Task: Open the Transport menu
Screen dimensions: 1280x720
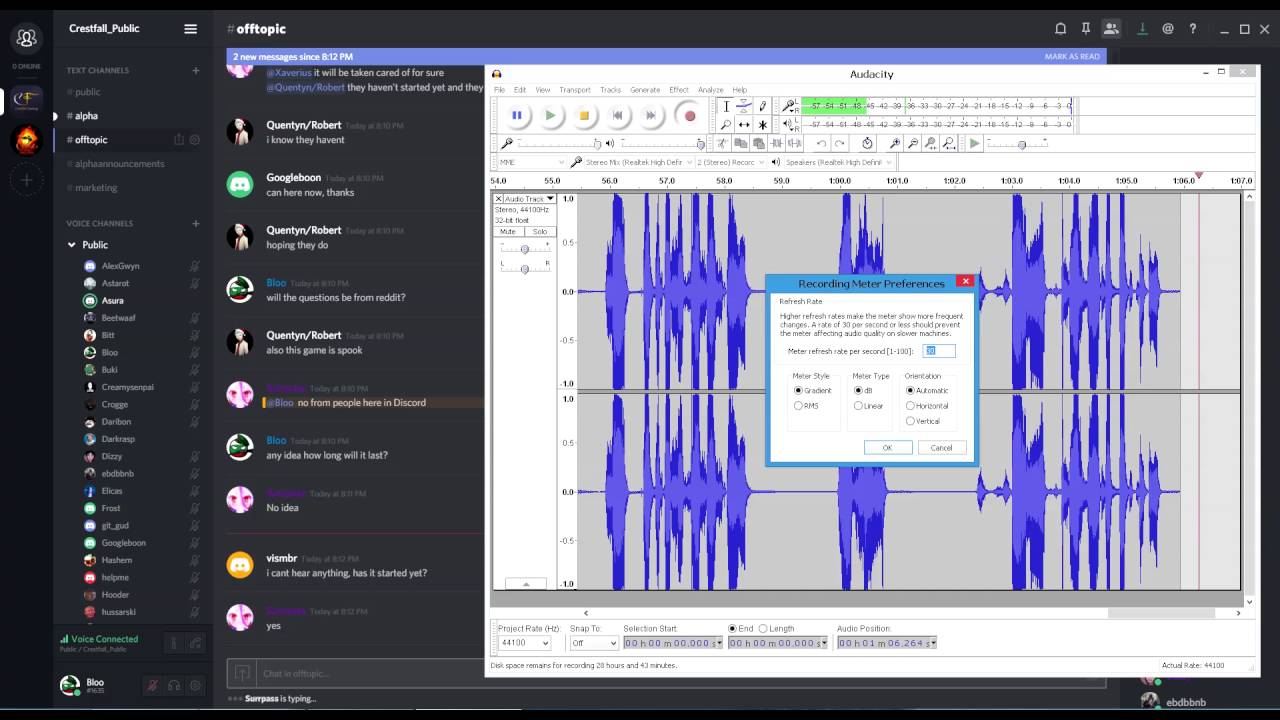Action: [x=575, y=90]
